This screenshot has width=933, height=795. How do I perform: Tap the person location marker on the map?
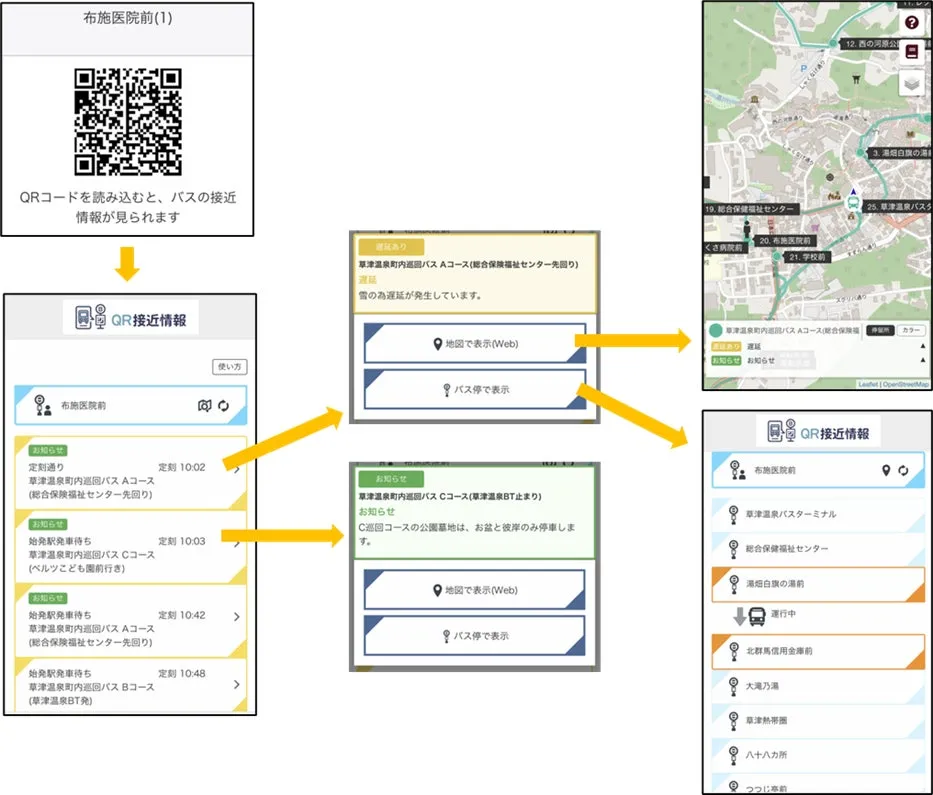tap(746, 229)
